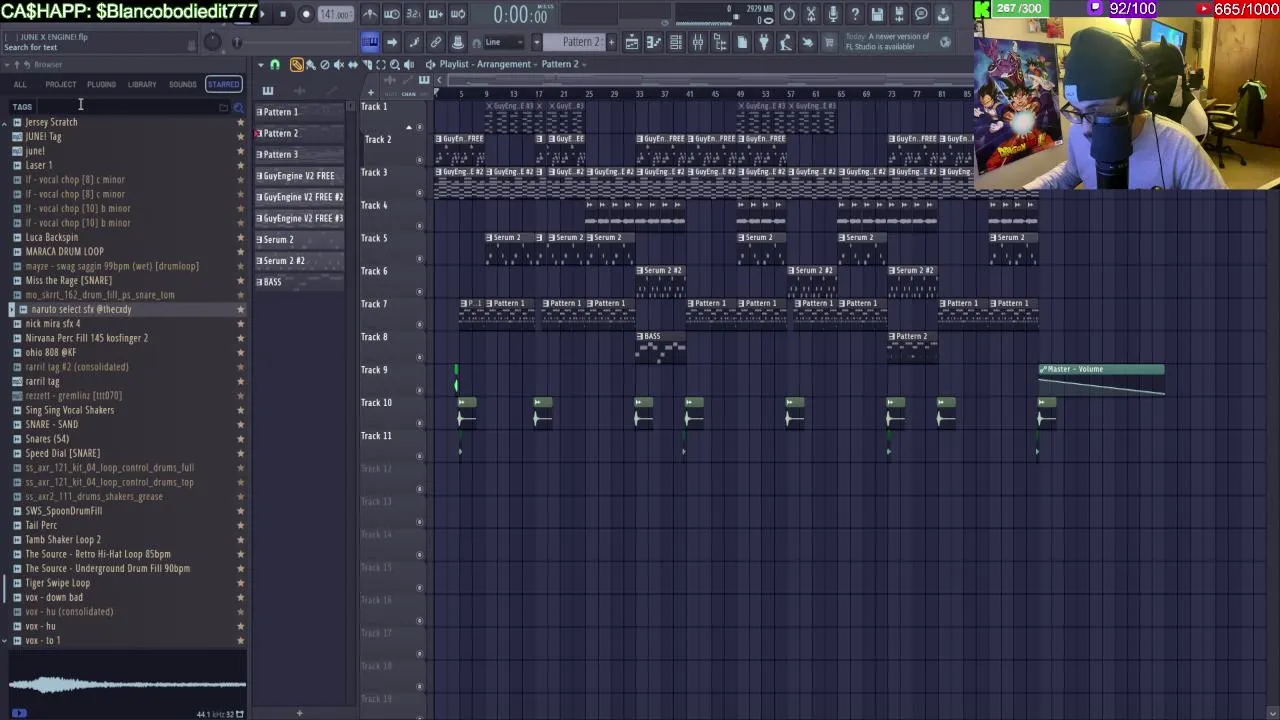This screenshot has height=720, width=1280.
Task: Expand the naruto select sfx entry
Action: pos(11,309)
